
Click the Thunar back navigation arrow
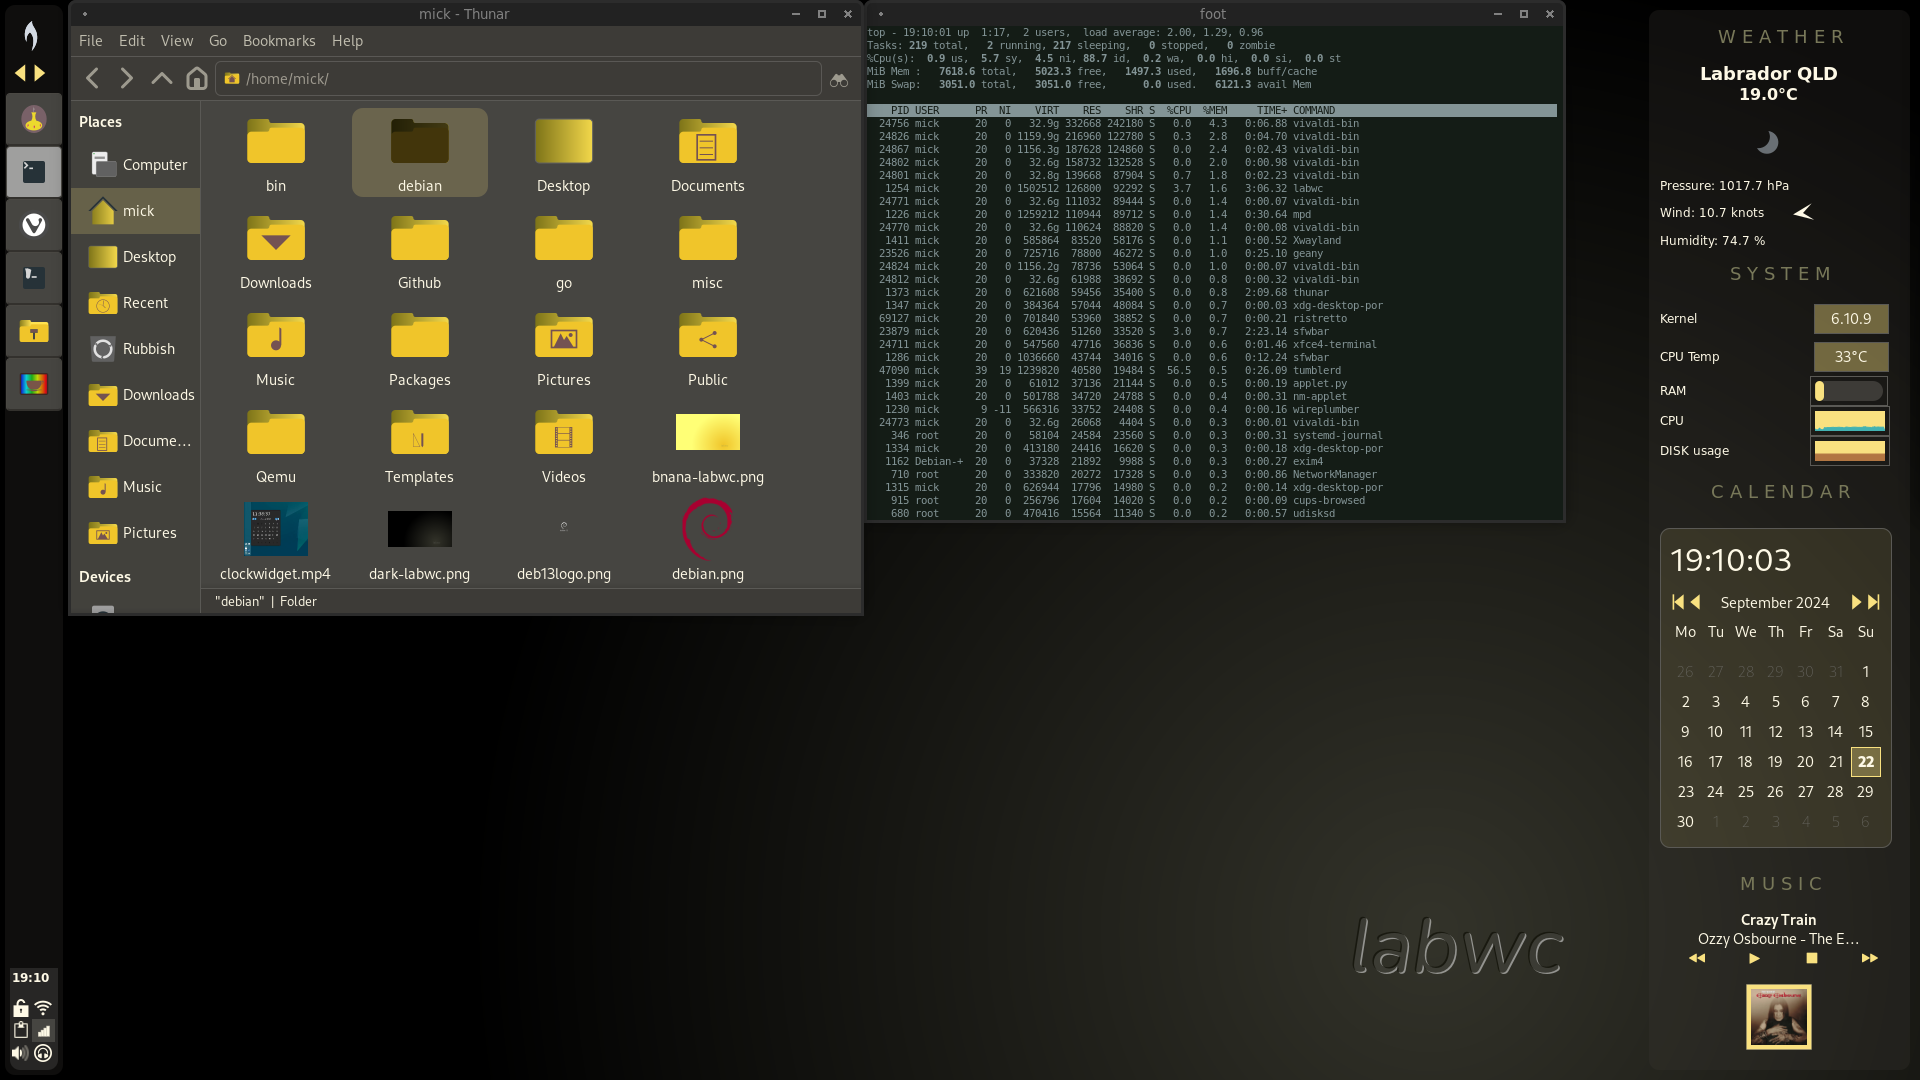93,78
